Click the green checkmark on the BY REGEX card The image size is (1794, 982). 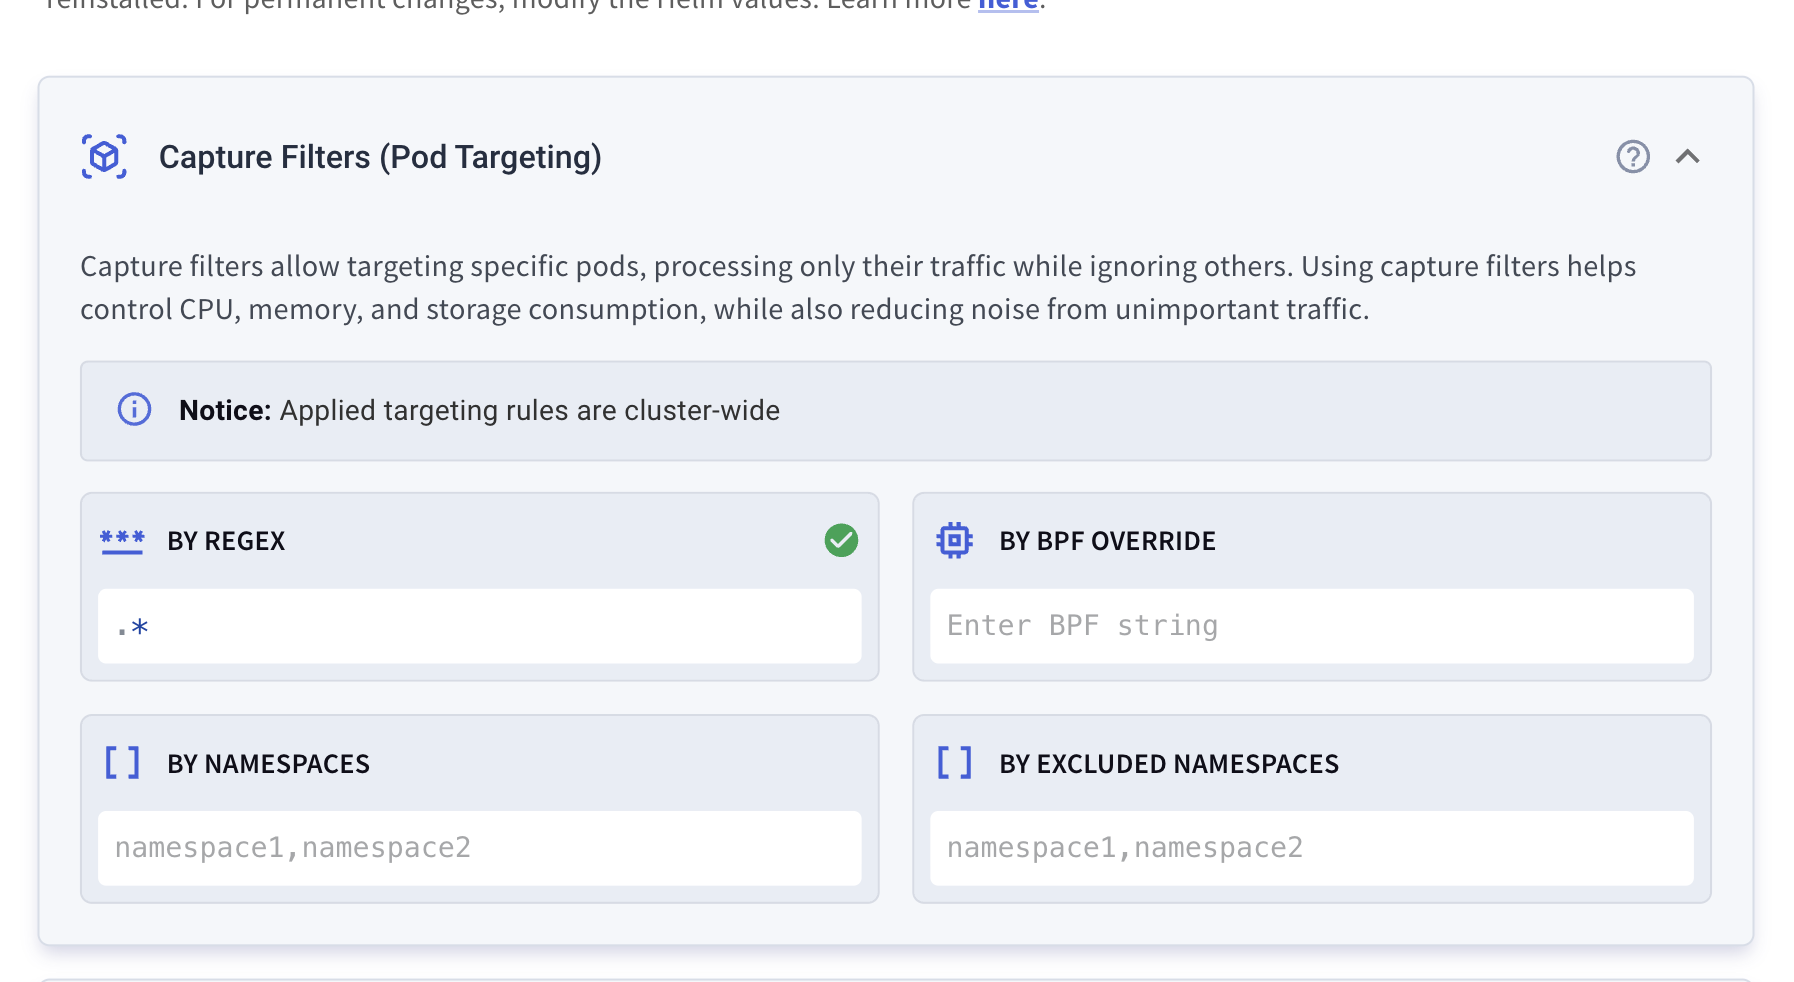pos(840,540)
